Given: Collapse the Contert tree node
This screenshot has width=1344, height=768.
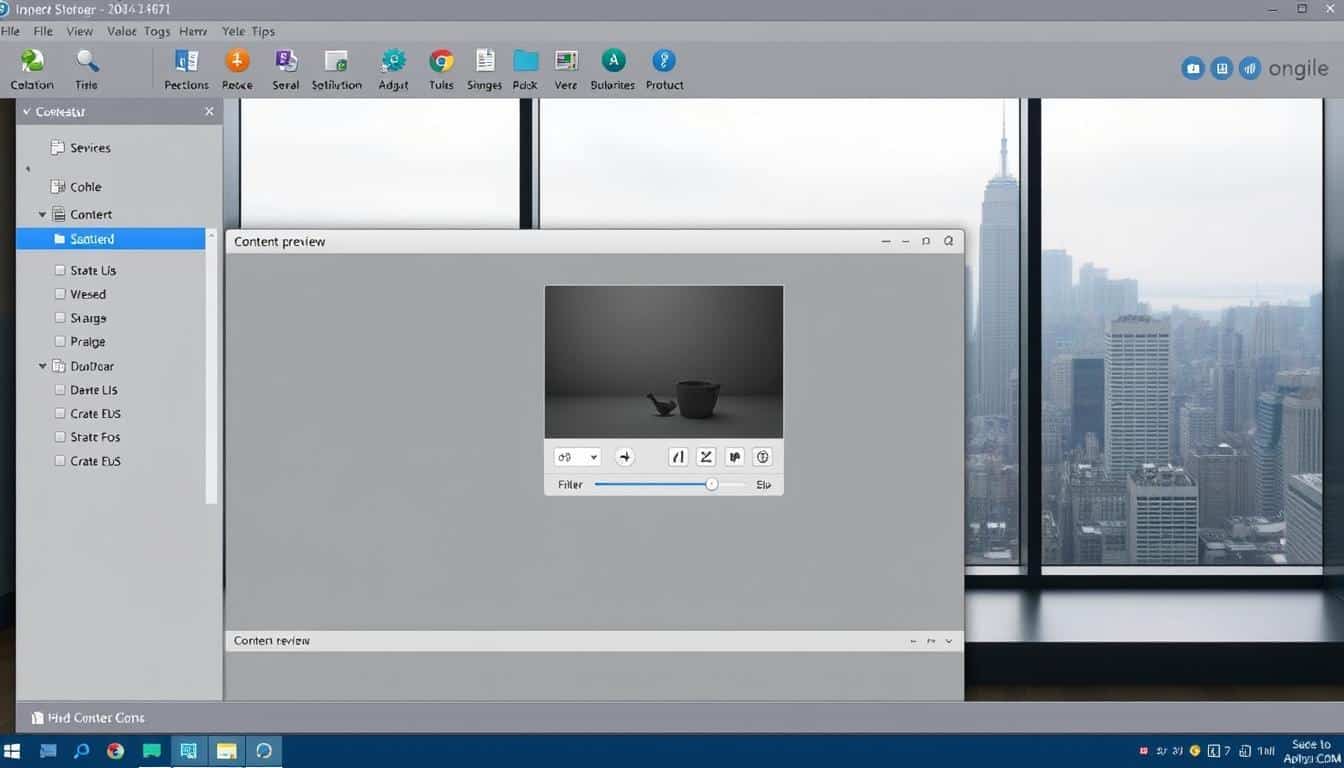Looking at the screenshot, I should coord(42,215).
